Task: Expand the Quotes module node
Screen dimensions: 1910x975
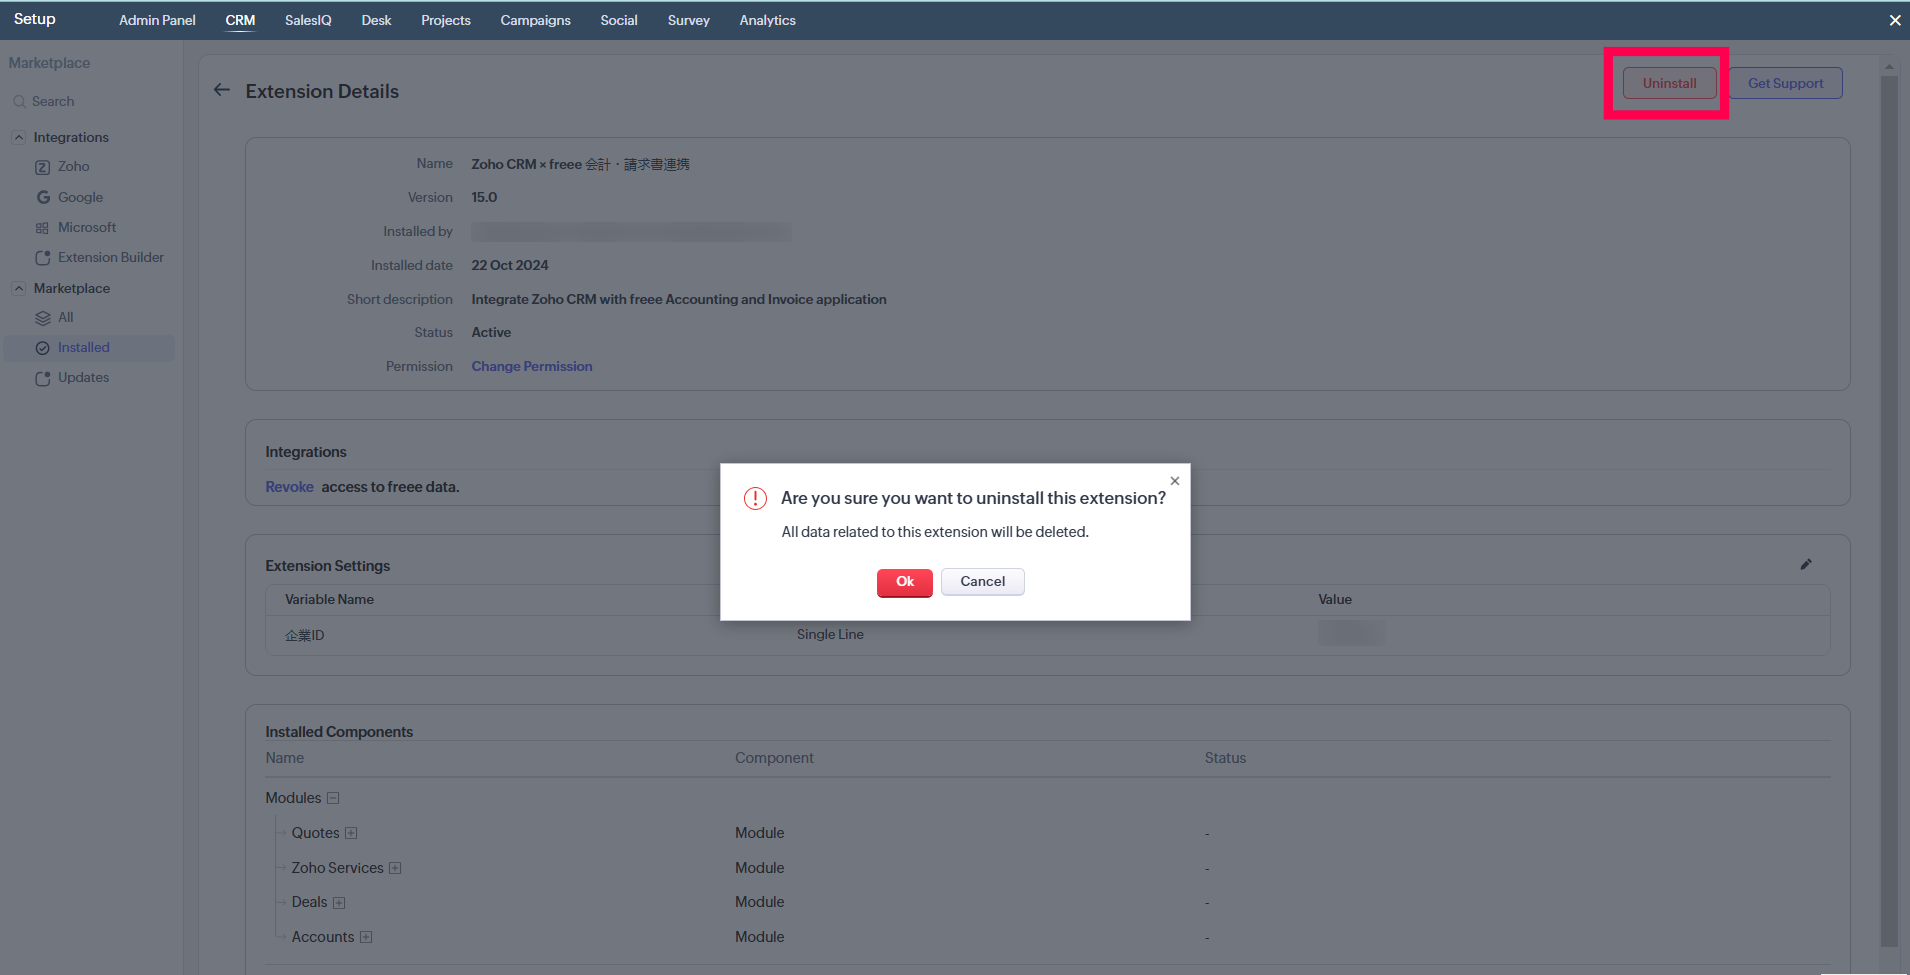Action: click(351, 833)
